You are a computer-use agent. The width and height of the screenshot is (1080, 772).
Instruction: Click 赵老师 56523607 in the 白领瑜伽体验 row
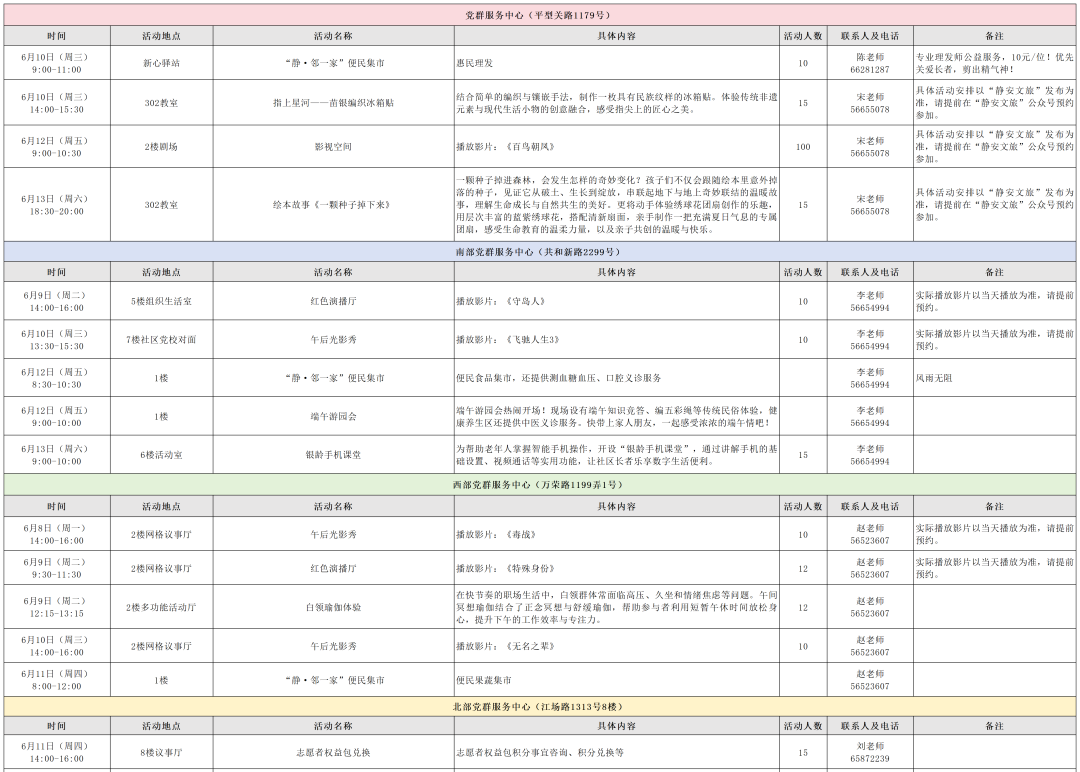click(870, 607)
